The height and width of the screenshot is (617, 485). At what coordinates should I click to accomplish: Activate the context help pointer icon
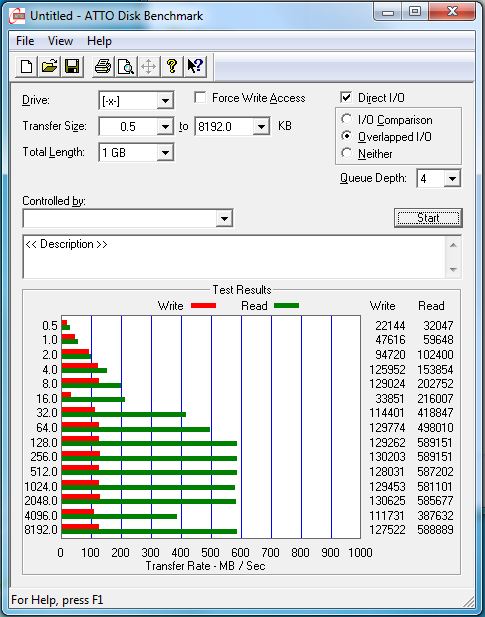tap(195, 66)
